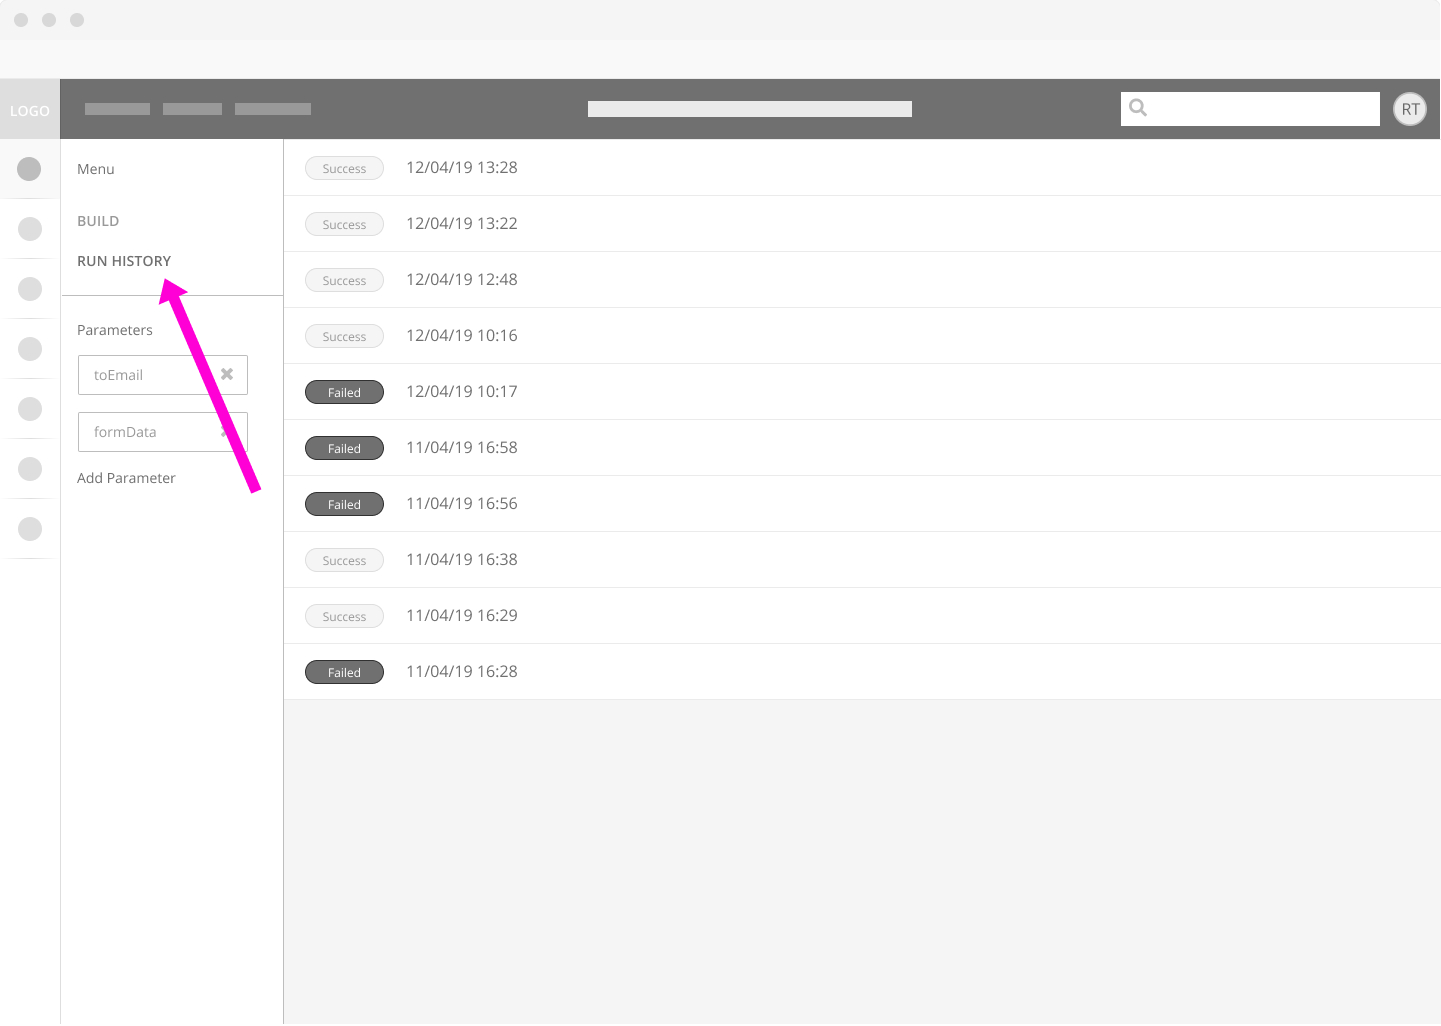The width and height of the screenshot is (1441, 1026).
Task: Open the RT user avatar menu
Action: click(x=1410, y=108)
